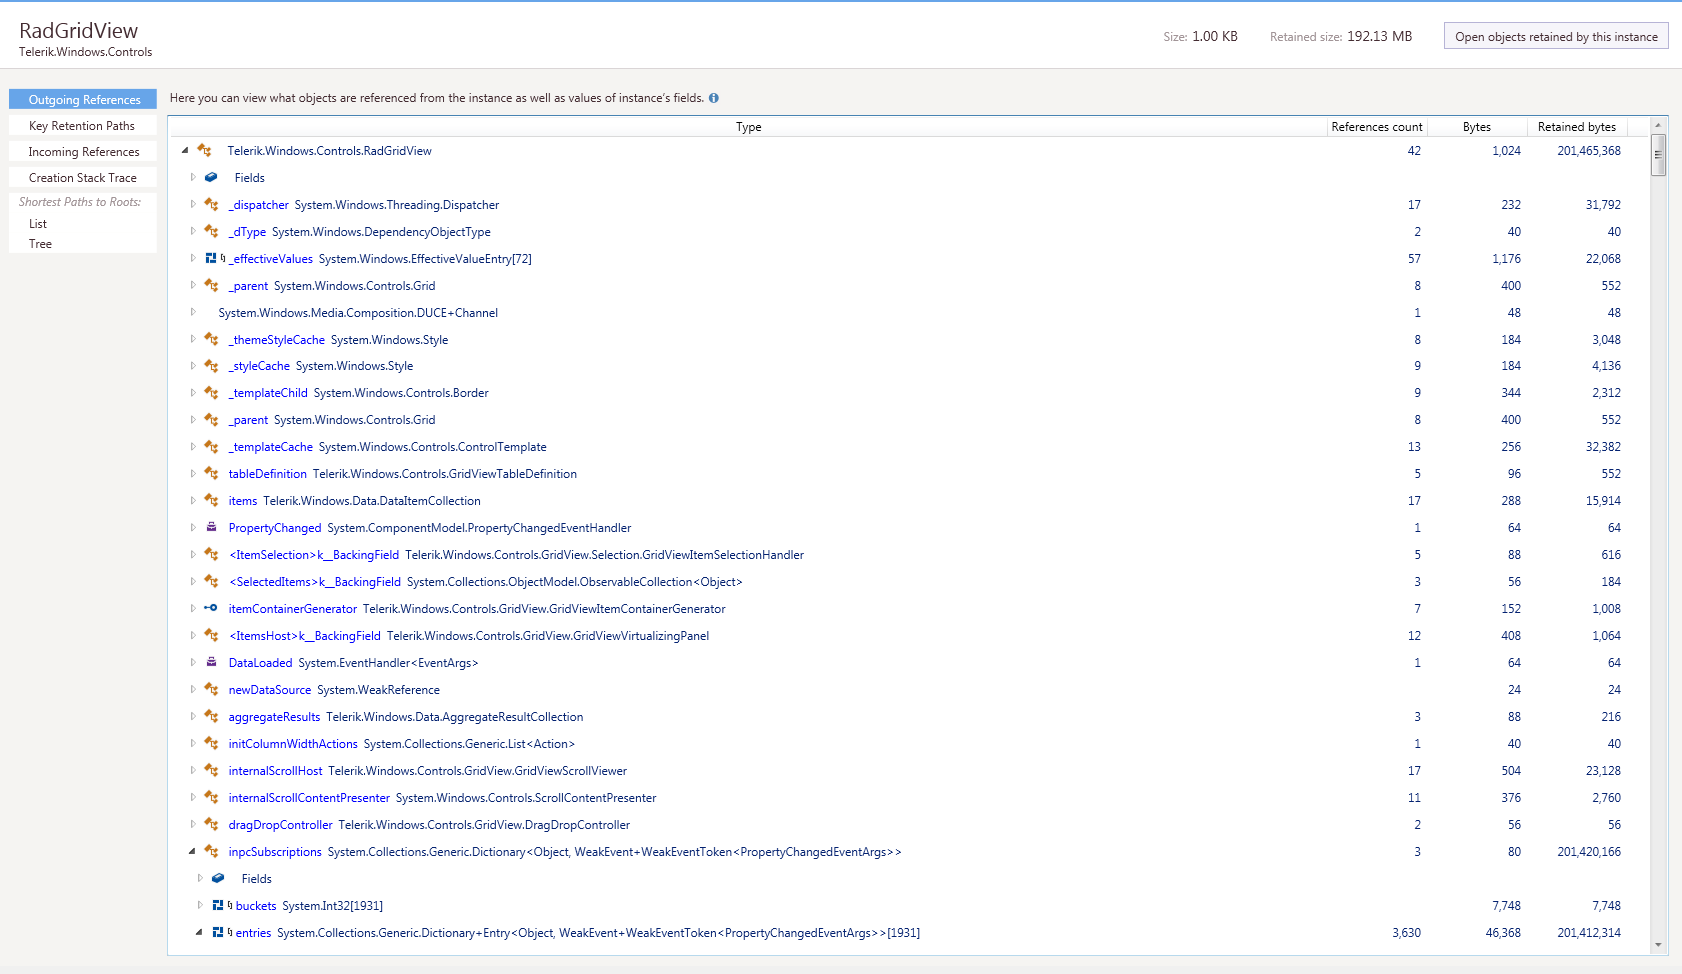Expand the dragDropController node
The image size is (1682, 974).
[193, 825]
